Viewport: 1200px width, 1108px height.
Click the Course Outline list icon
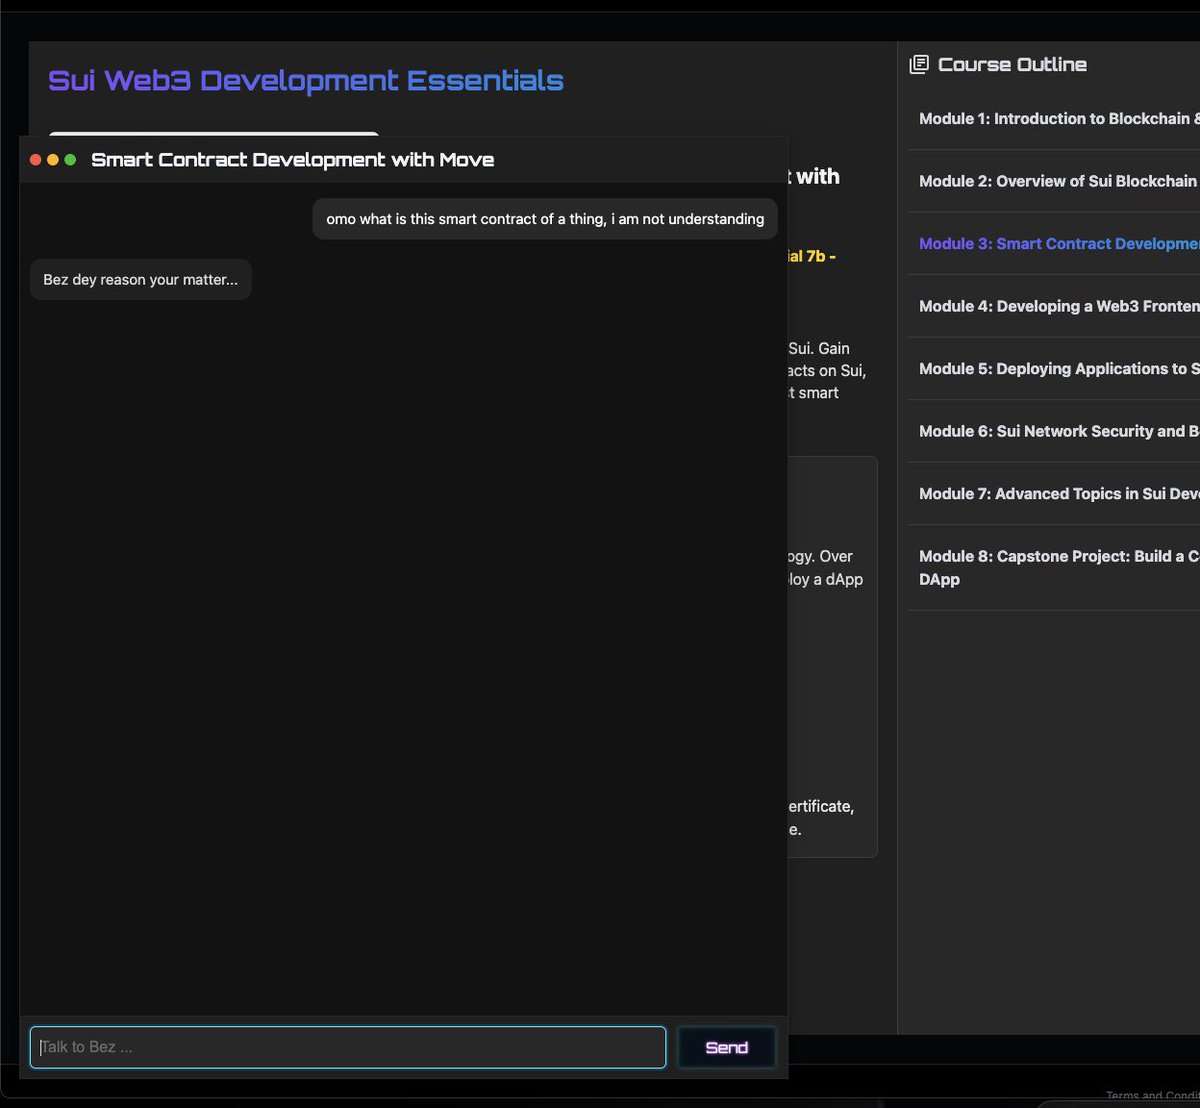(x=918, y=65)
